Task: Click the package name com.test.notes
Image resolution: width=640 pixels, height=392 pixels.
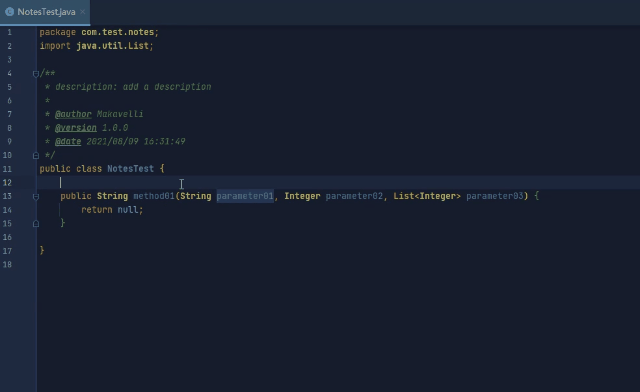Action: (x=118, y=32)
